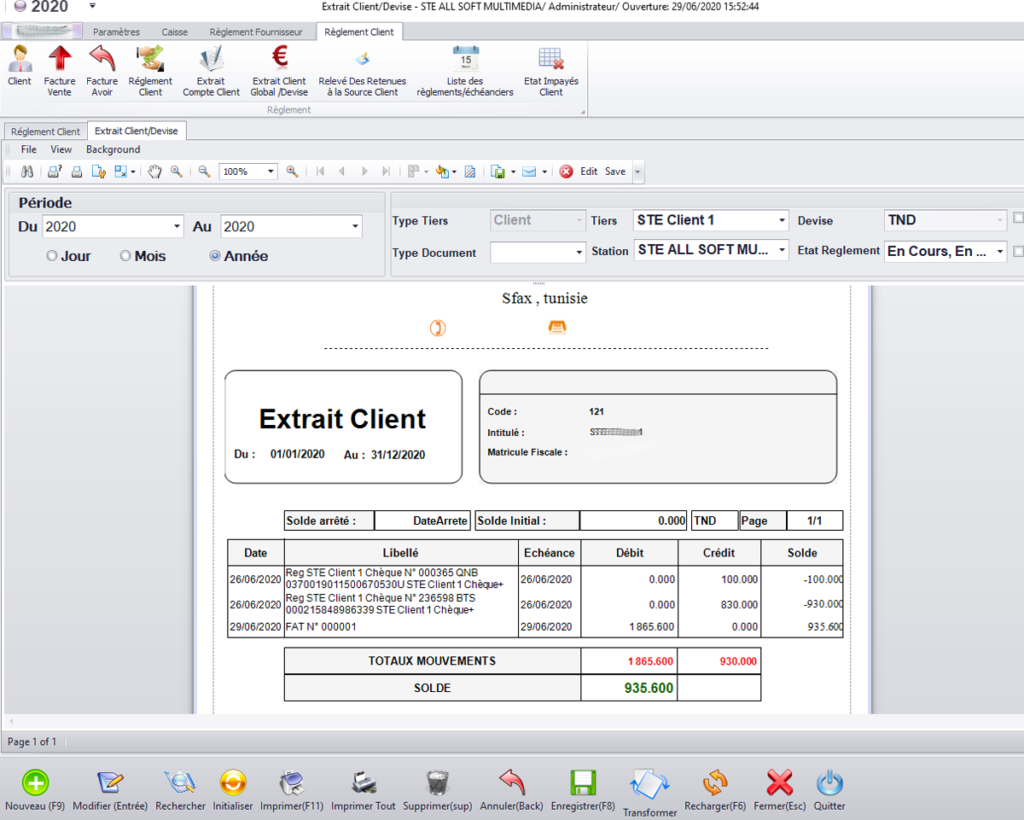This screenshot has height=820, width=1024.
Task: Click the print dialog icon with question mark
Action: (55, 172)
